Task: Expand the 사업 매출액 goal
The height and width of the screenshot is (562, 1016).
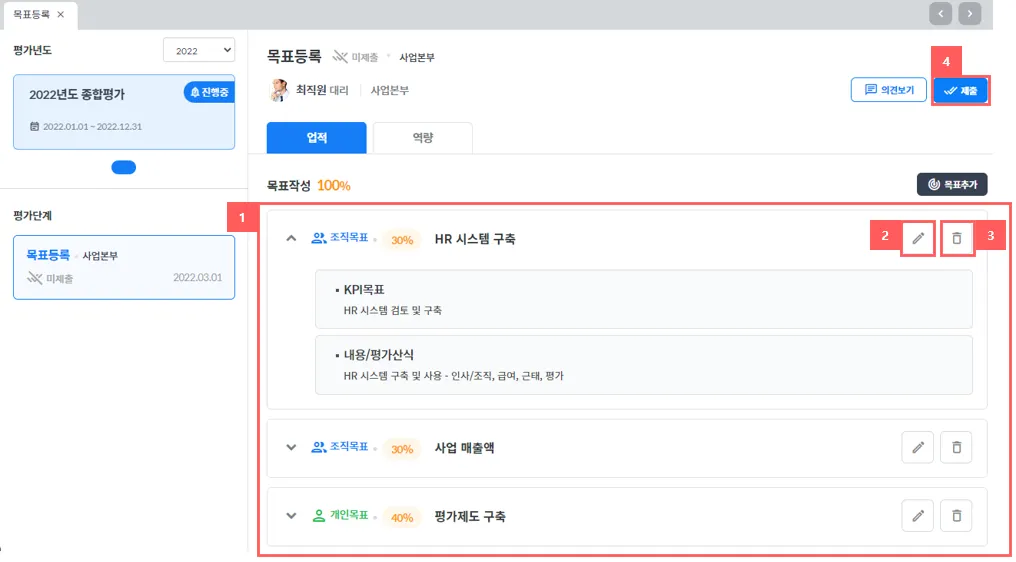Action: click(x=291, y=448)
